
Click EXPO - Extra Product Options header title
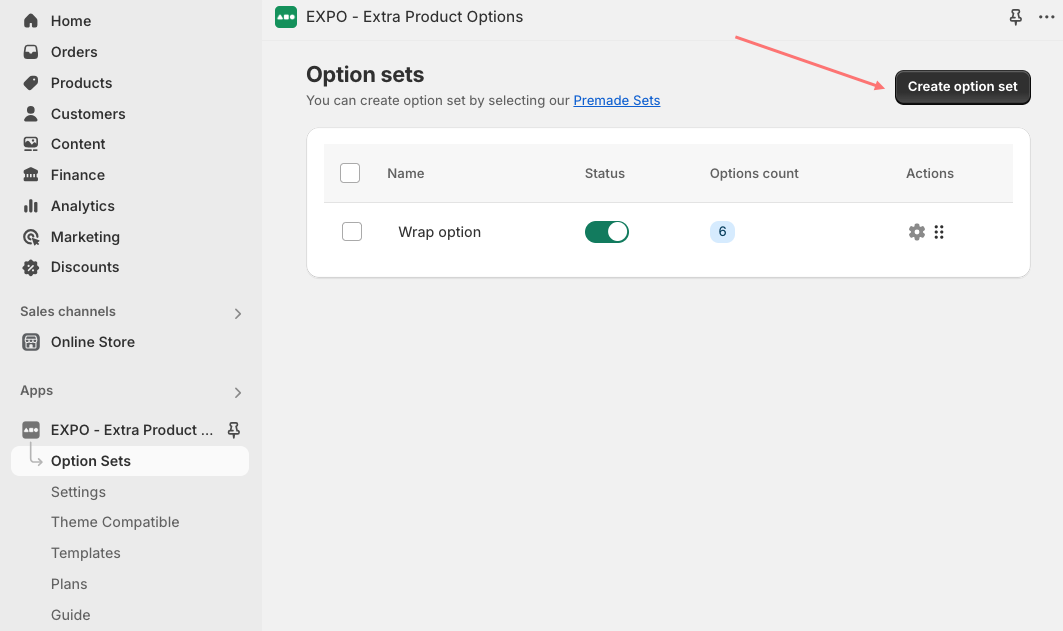point(414,17)
